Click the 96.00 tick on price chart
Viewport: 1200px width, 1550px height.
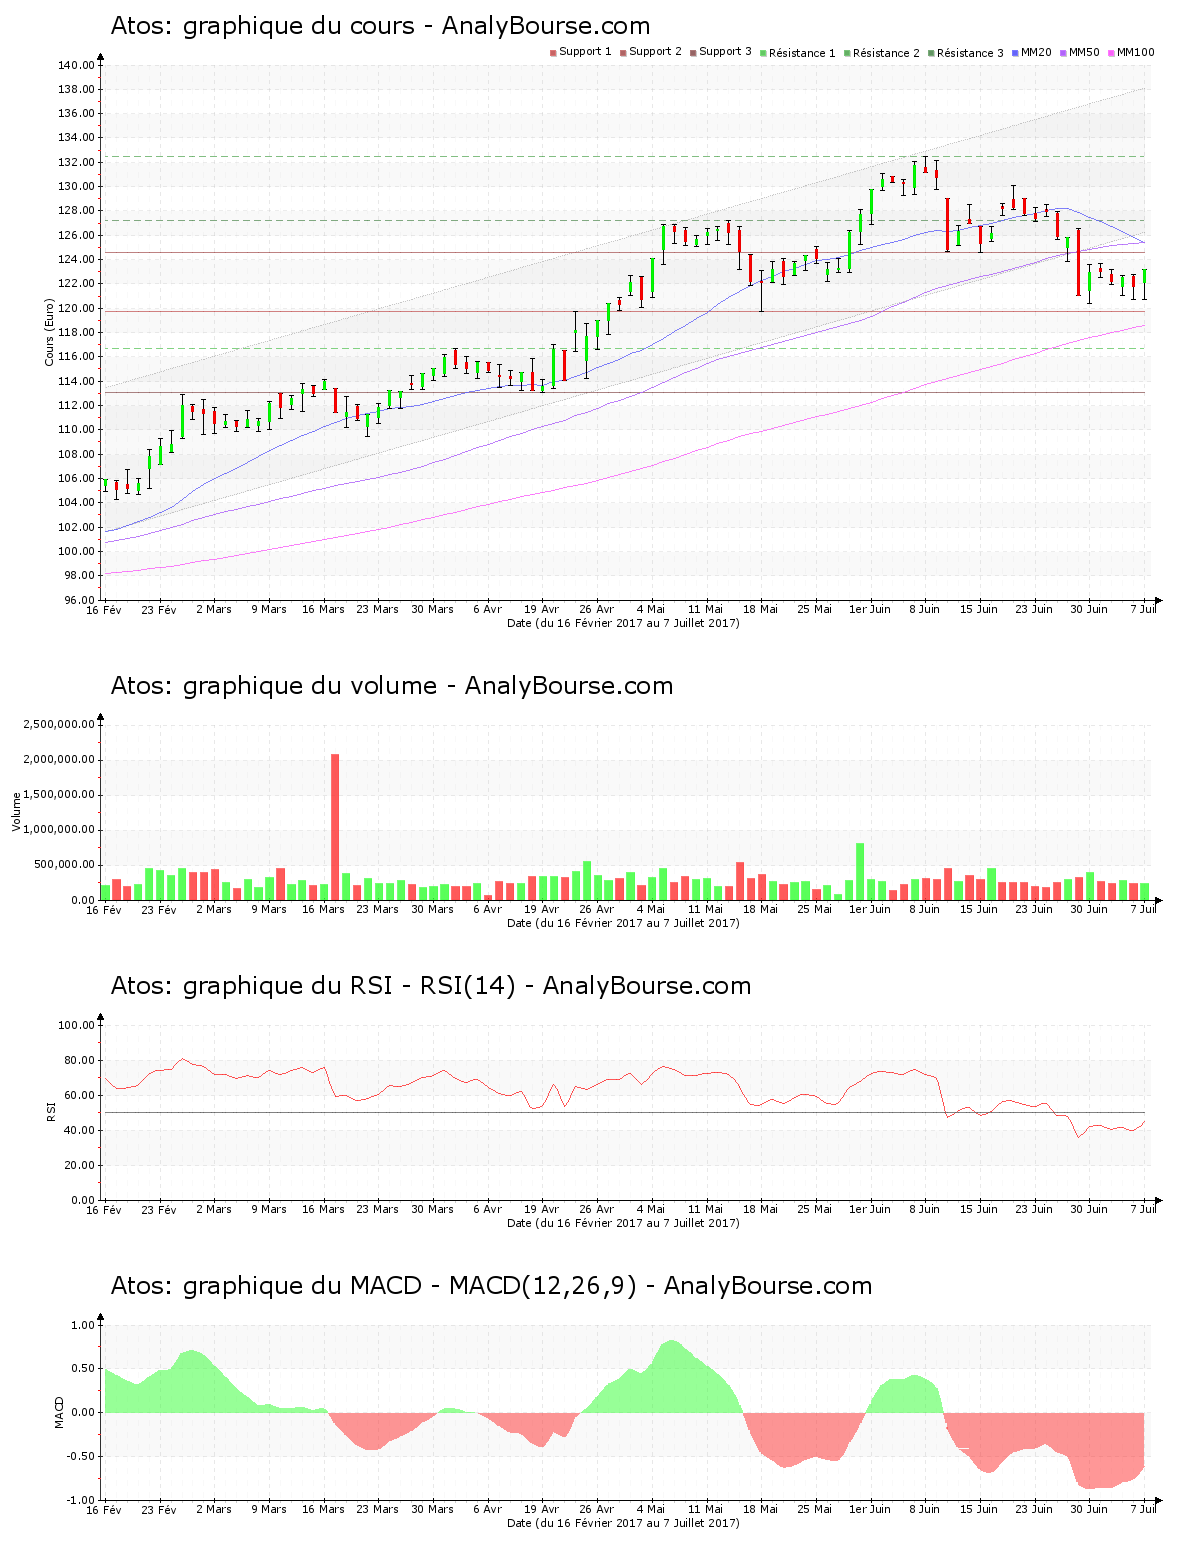tap(79, 600)
